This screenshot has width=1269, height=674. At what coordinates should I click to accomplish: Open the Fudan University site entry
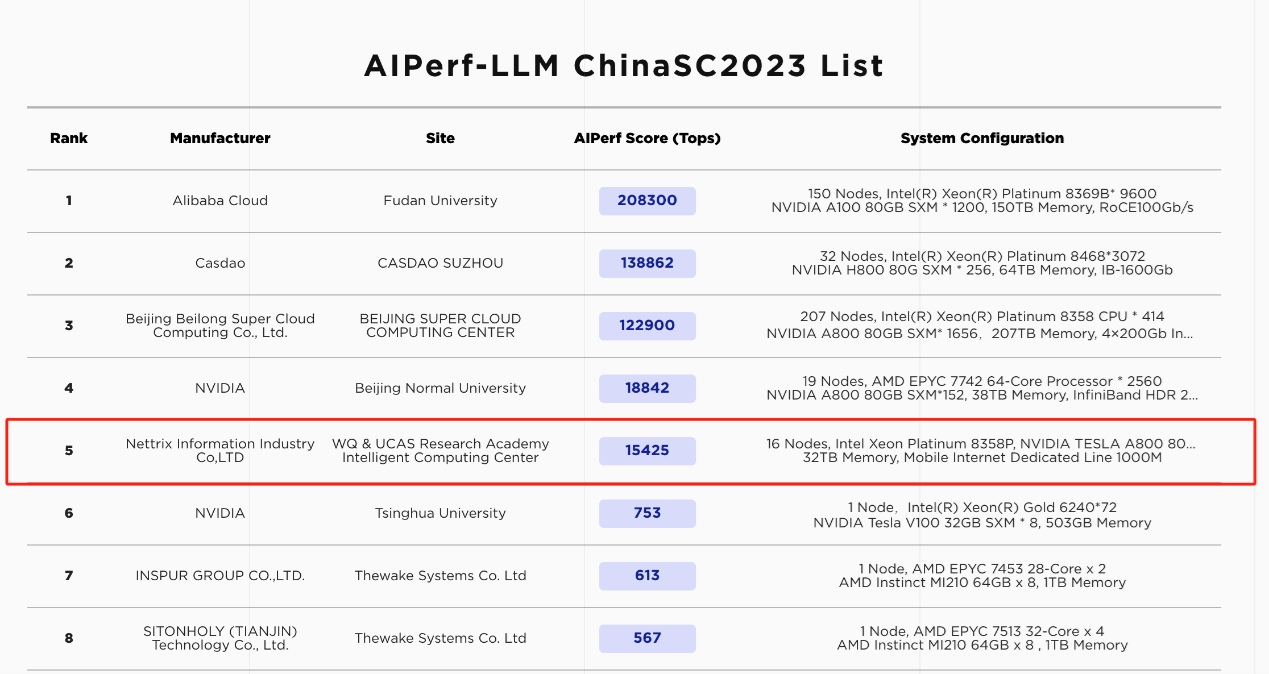point(440,201)
